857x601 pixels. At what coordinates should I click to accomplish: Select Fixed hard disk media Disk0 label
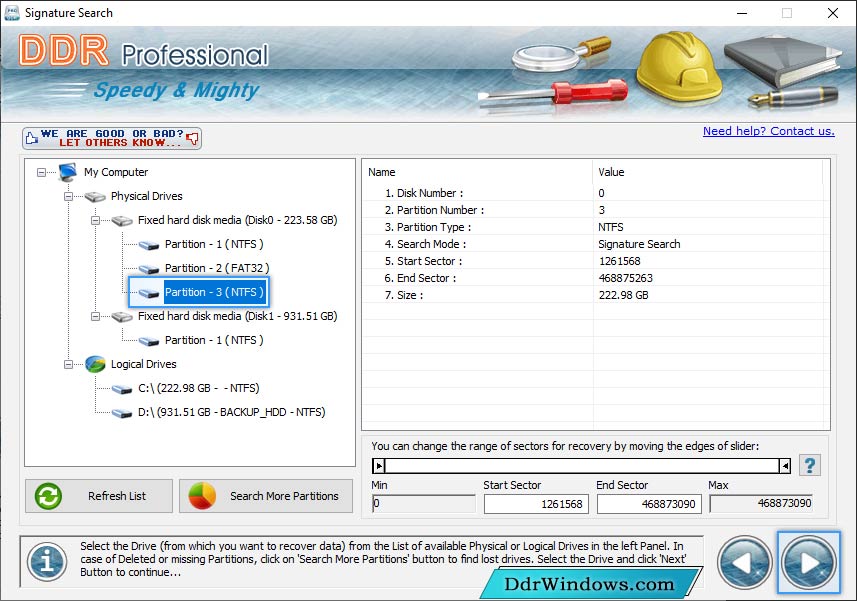pyautogui.click(x=237, y=220)
